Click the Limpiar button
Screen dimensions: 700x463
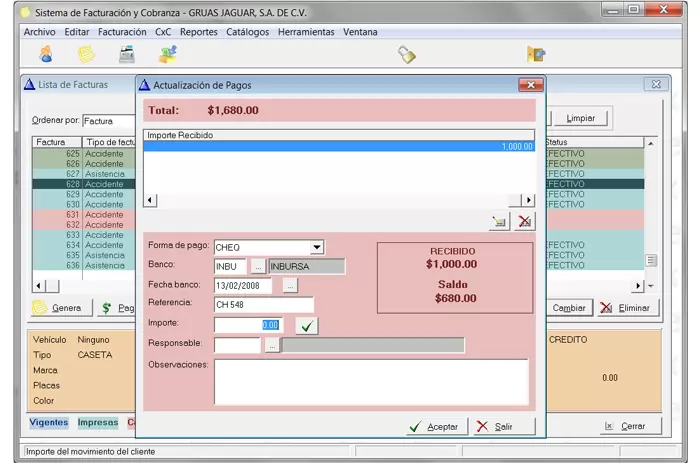[x=580, y=118]
